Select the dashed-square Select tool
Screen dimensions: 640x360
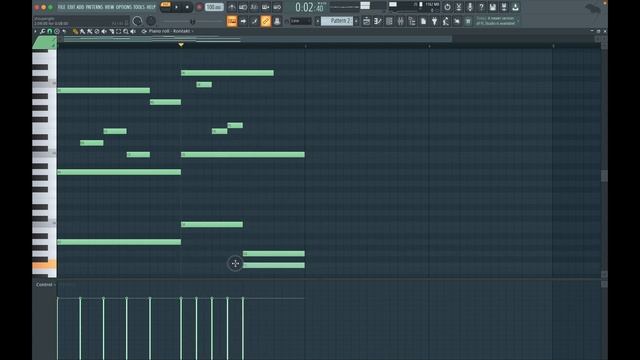click(118, 31)
